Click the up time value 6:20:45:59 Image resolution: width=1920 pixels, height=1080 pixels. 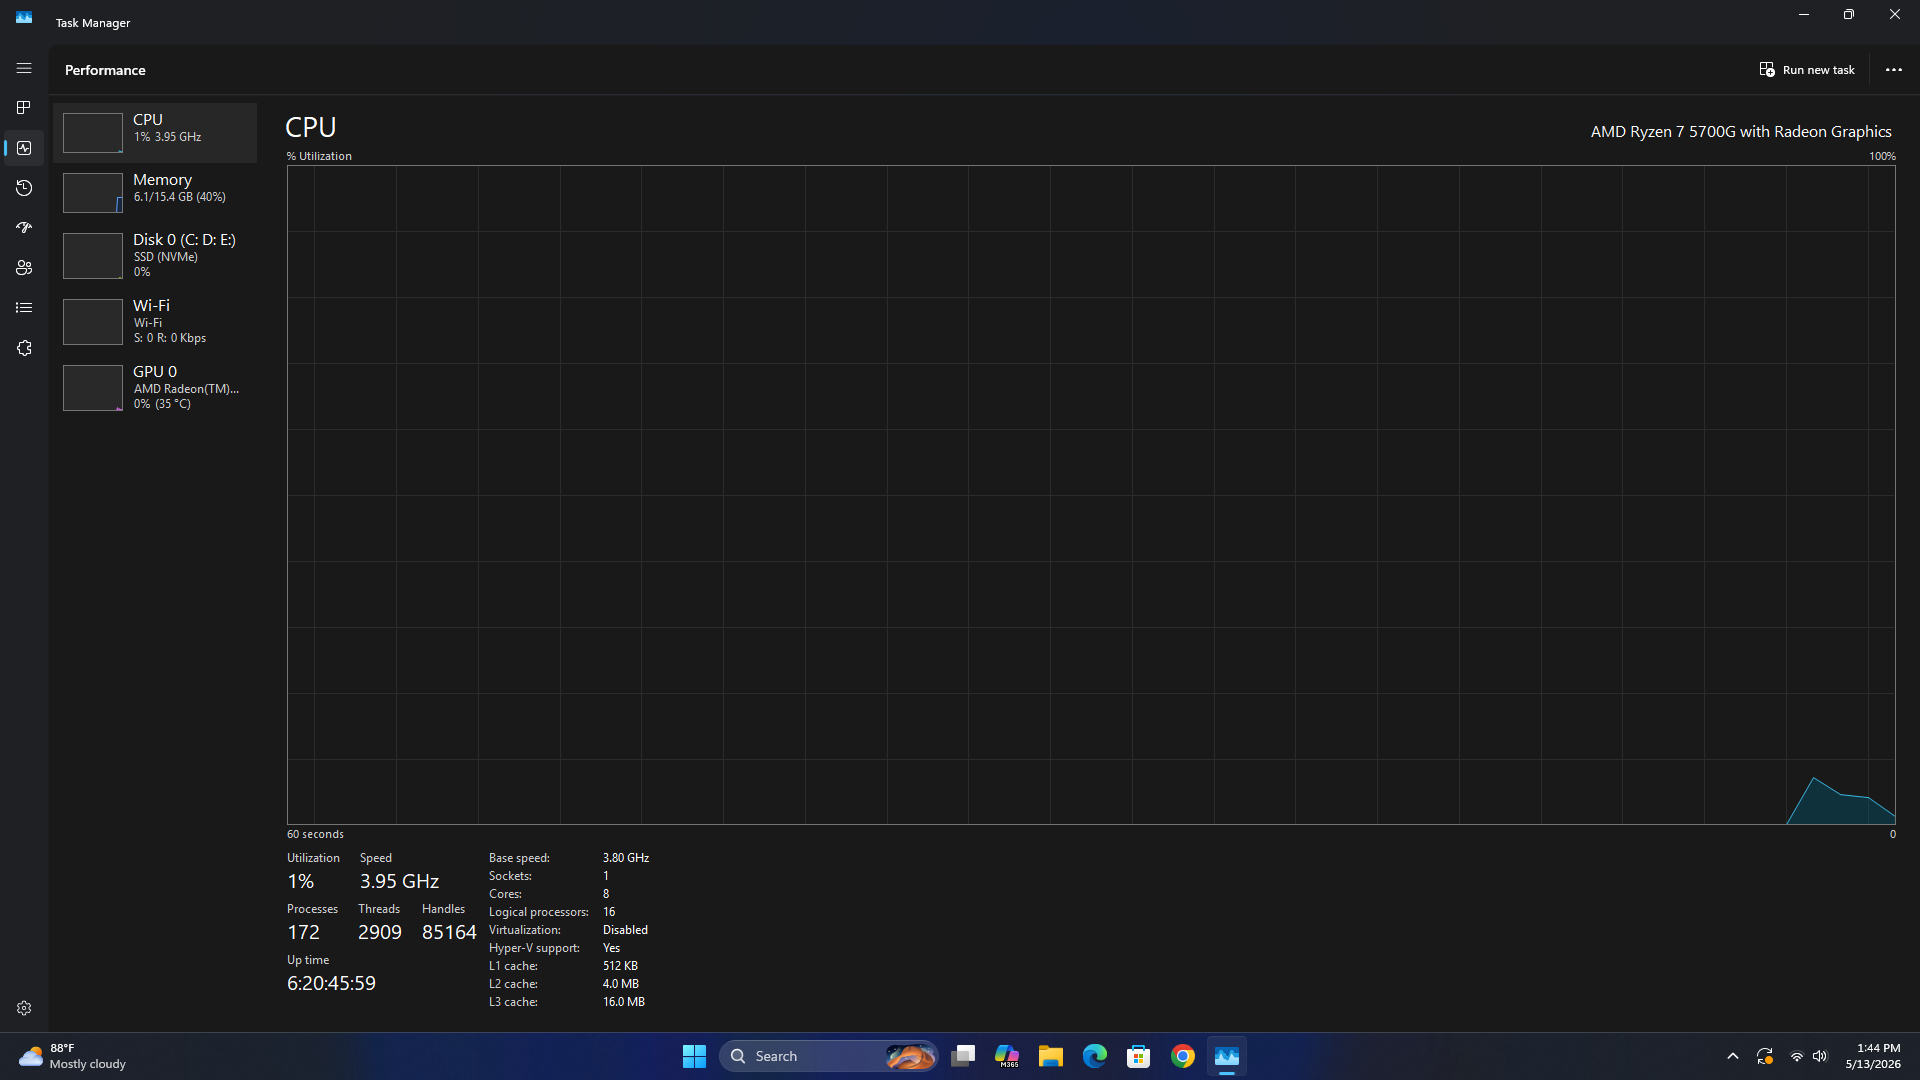pos(331,983)
